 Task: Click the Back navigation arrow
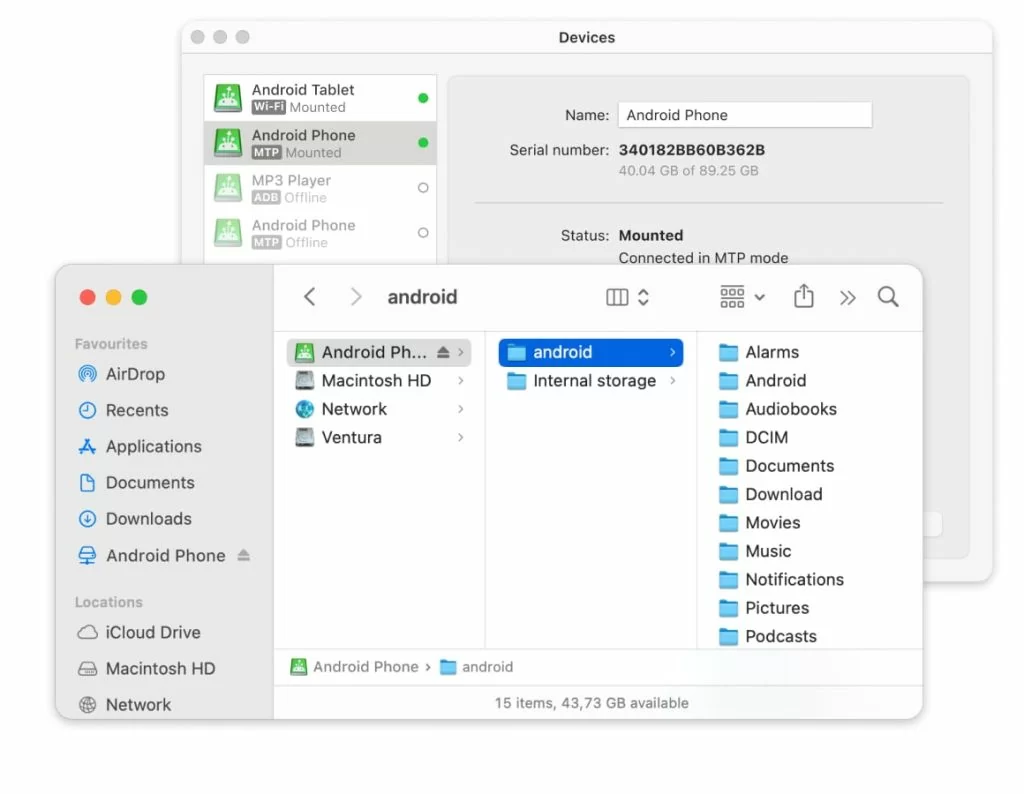tap(309, 296)
